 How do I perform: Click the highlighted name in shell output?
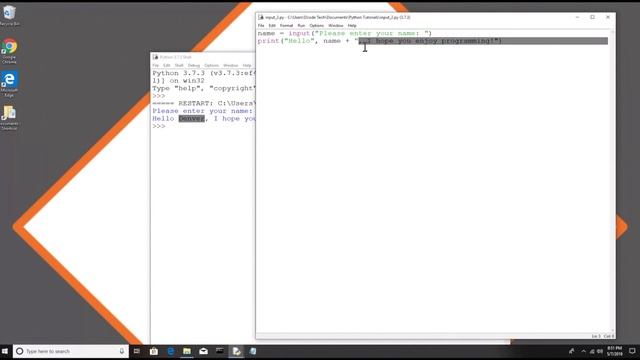(x=191, y=118)
